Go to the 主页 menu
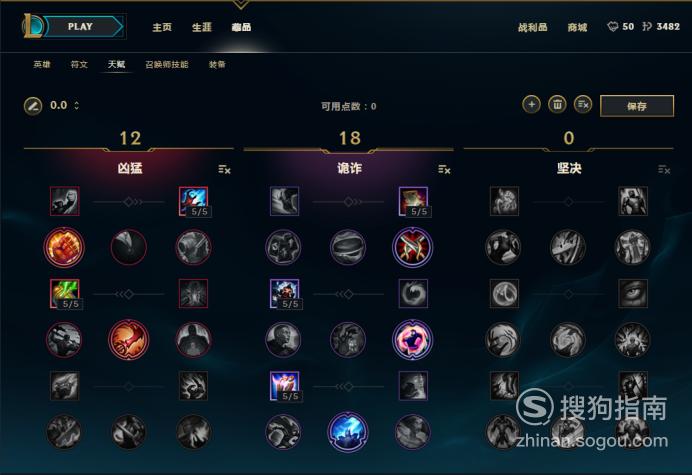This screenshot has height=475, width=692. [x=162, y=27]
